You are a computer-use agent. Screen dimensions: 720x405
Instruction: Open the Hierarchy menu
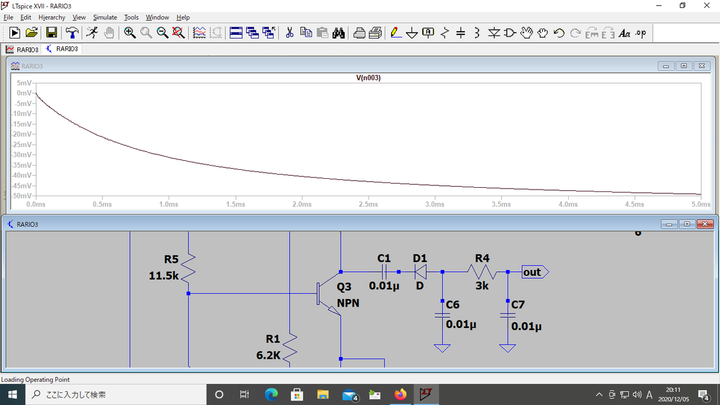click(51, 17)
